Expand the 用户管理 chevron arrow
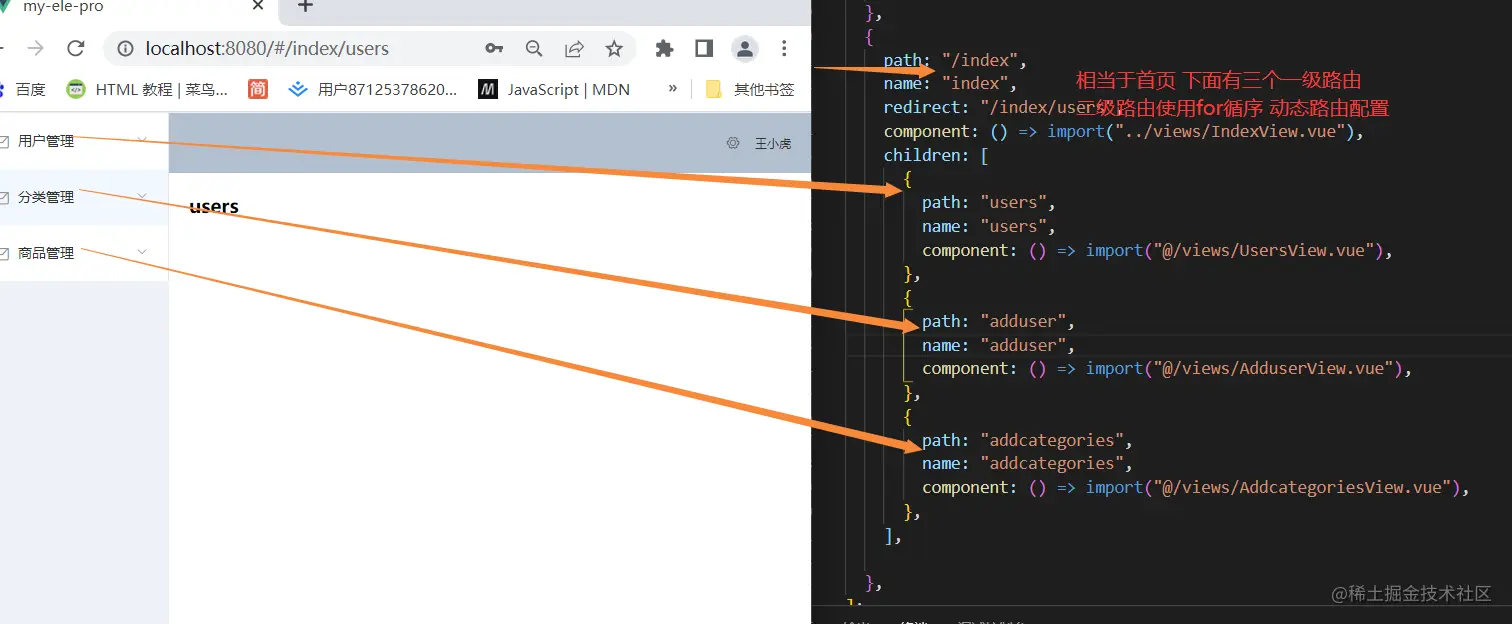The height and width of the screenshot is (624, 1512). 142,139
